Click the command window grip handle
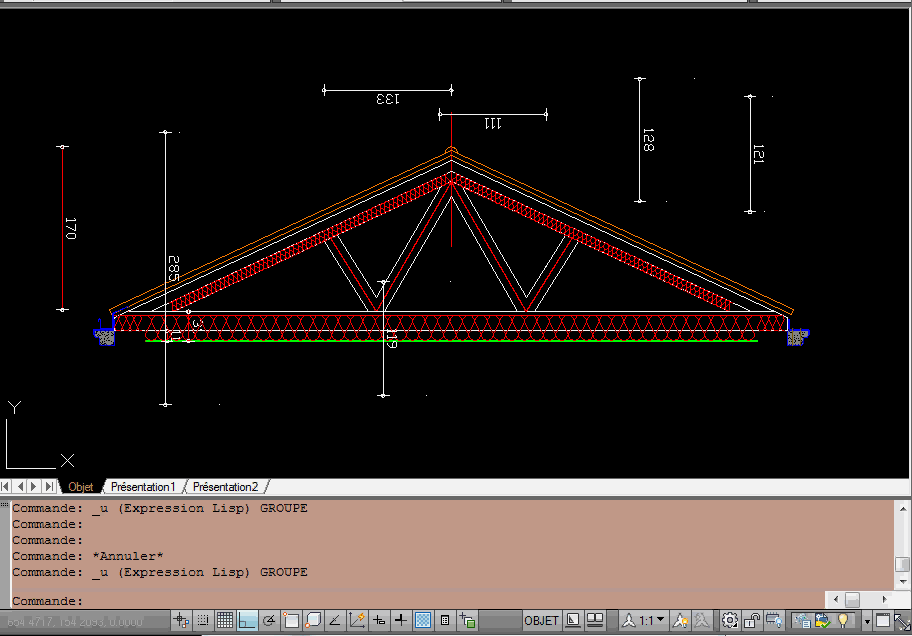912x636 pixels. click(x=5, y=505)
